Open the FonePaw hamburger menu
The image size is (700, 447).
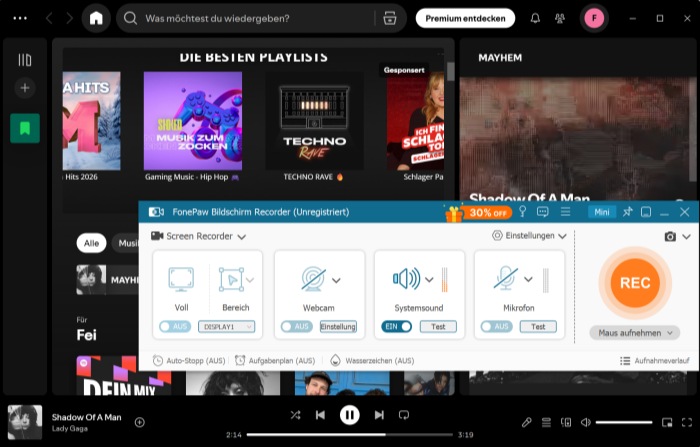coord(565,212)
